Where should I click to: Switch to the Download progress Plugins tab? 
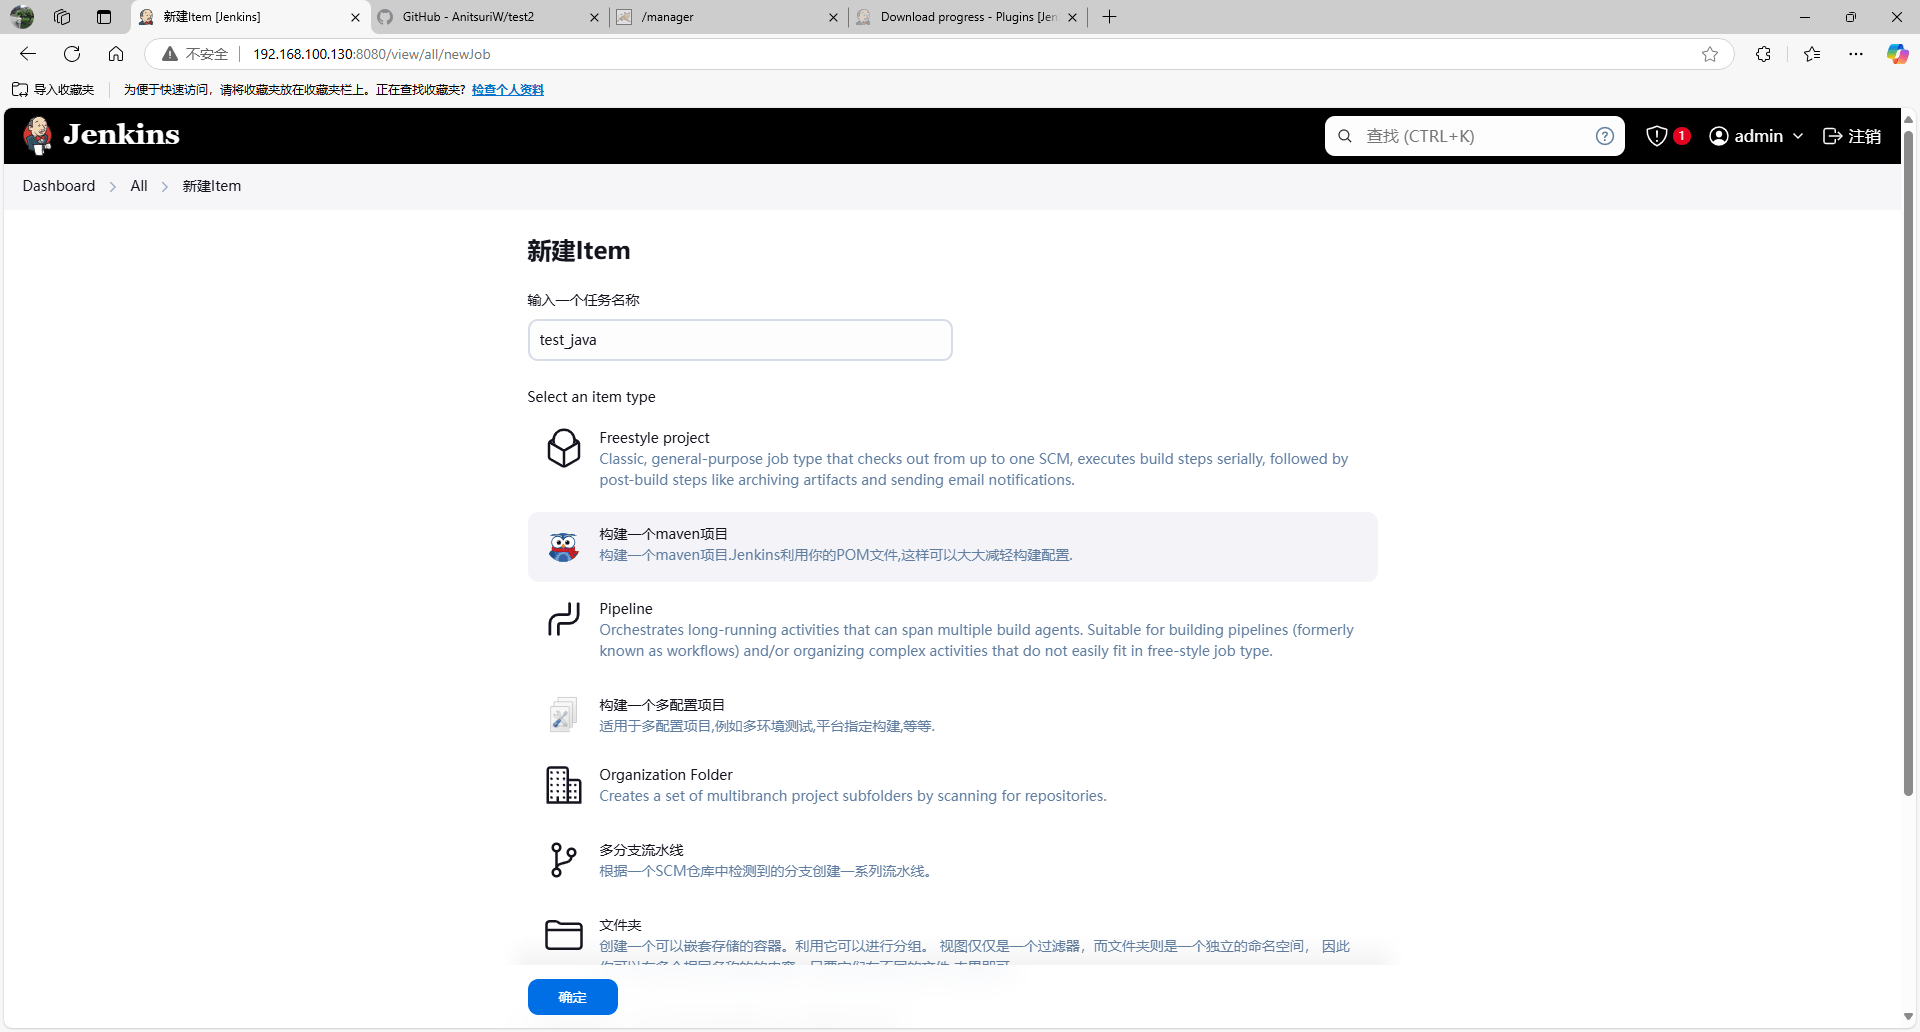click(958, 17)
